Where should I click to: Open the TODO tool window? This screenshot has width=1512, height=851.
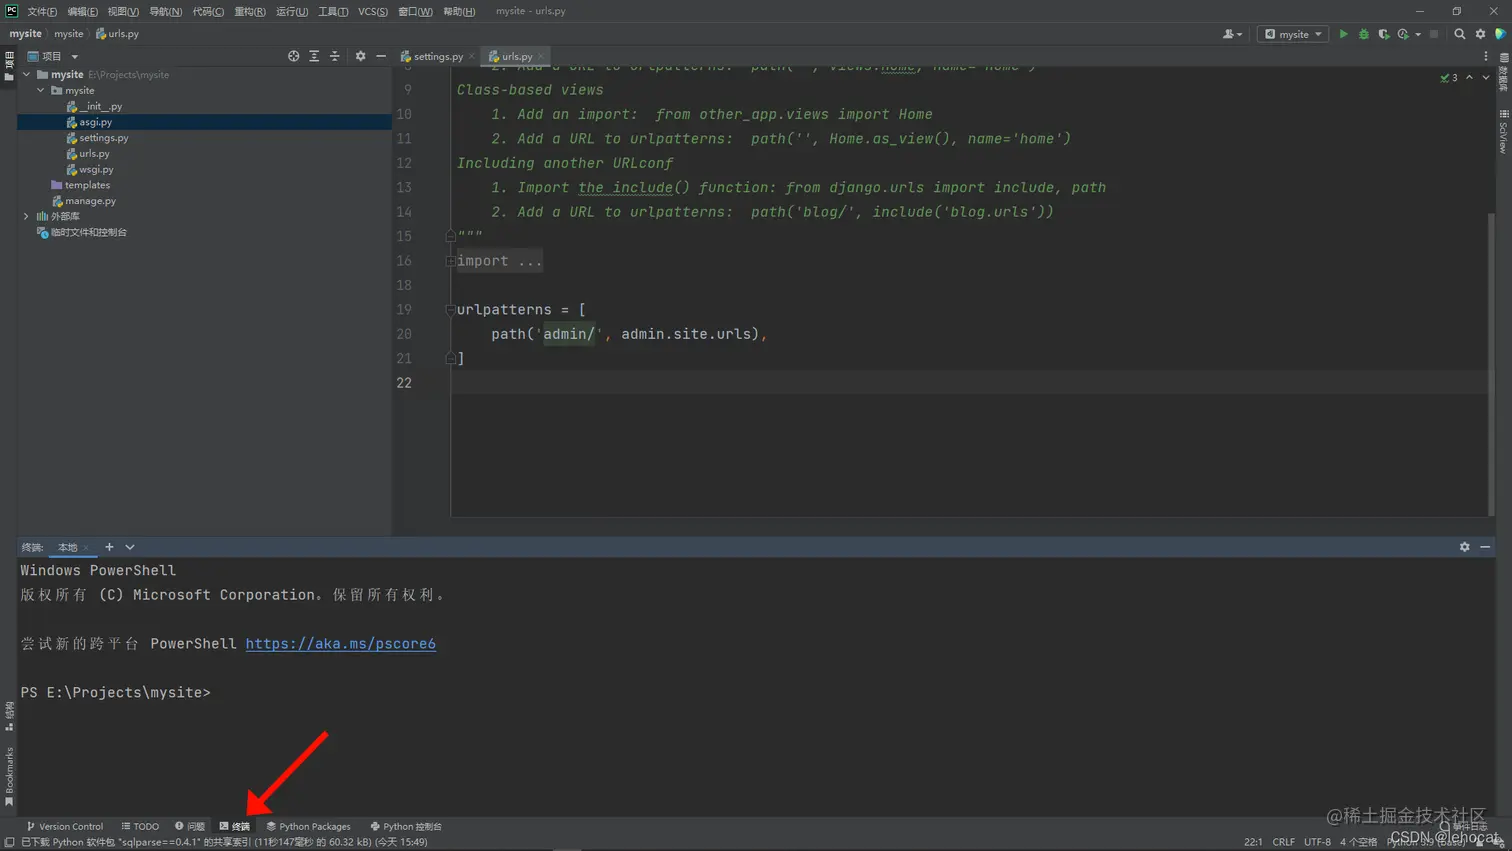point(140,826)
